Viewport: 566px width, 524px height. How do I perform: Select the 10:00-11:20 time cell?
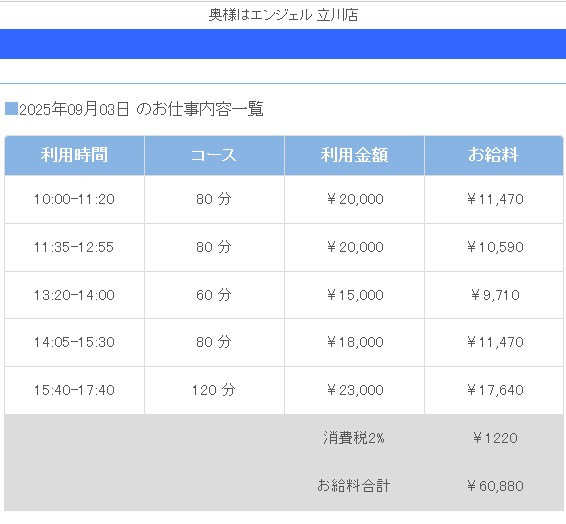click(x=74, y=199)
